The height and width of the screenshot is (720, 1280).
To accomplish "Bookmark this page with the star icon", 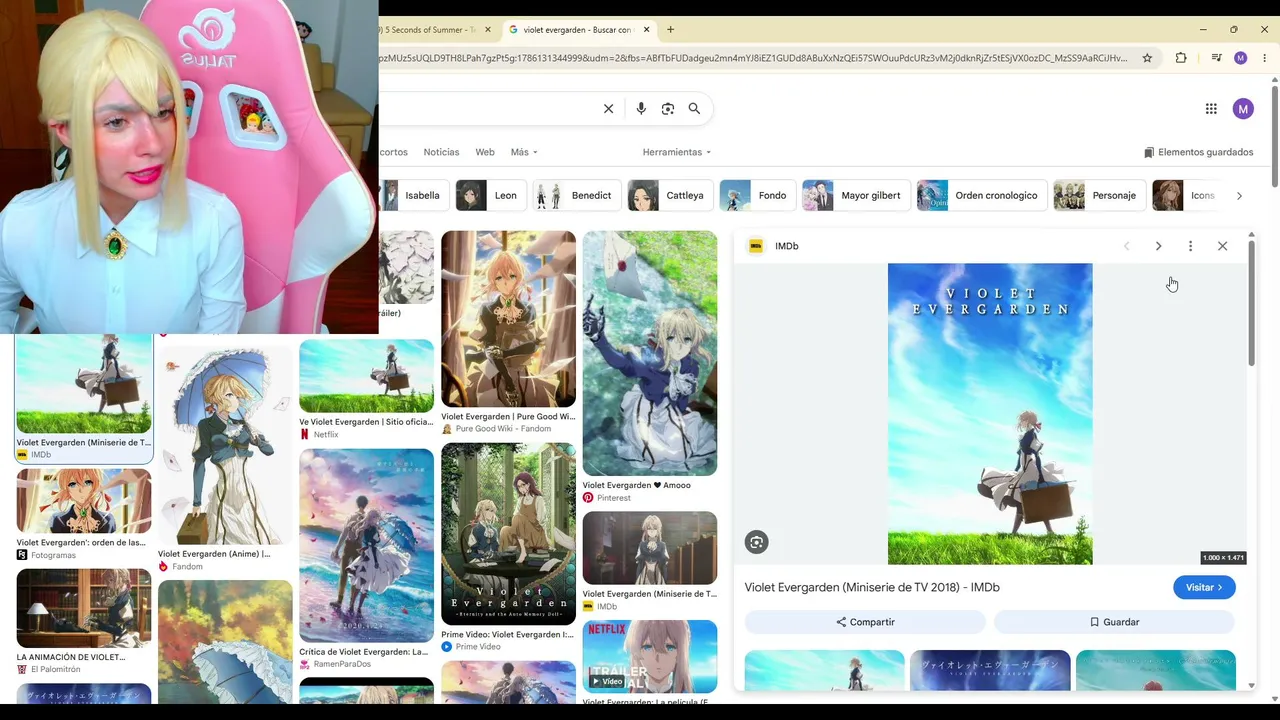I will pyautogui.click(x=1147, y=58).
